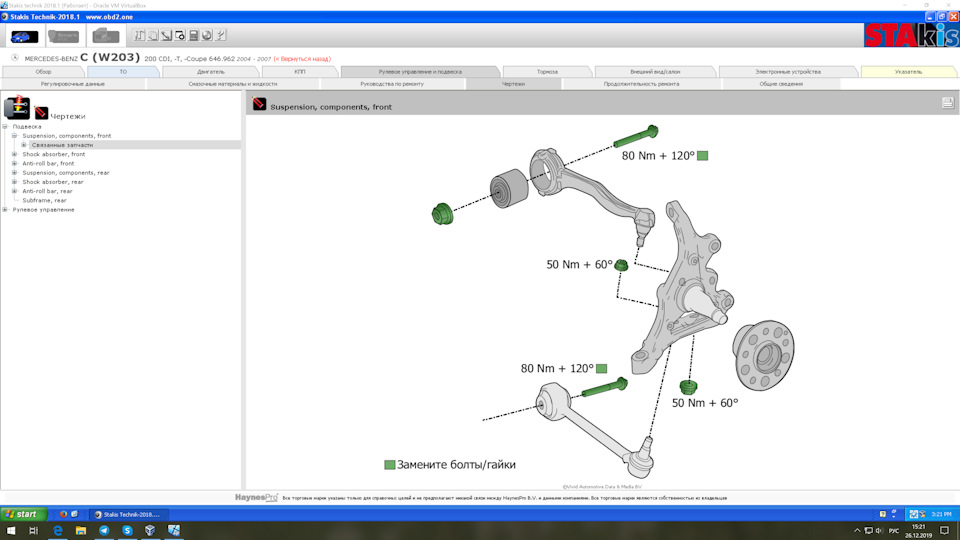Select Anti-roll bar, rear tree item
The height and width of the screenshot is (540, 960).
[x=47, y=191]
